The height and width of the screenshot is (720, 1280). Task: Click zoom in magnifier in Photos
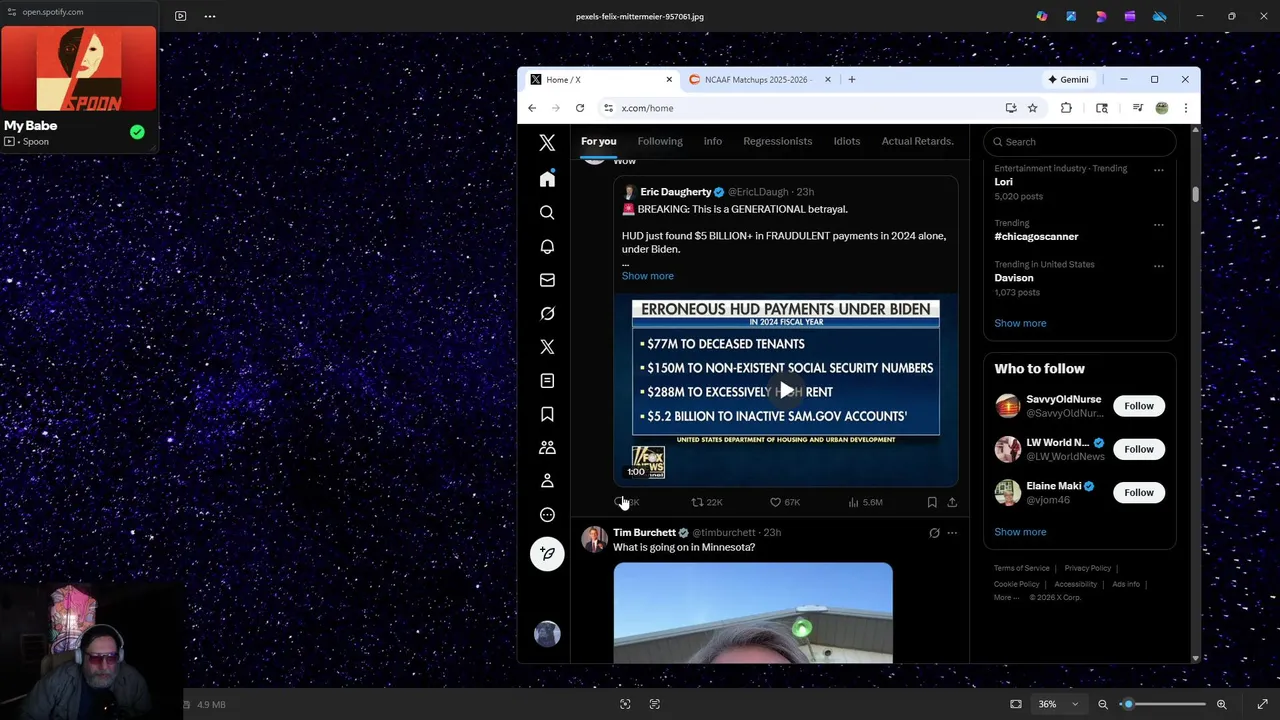(1221, 704)
